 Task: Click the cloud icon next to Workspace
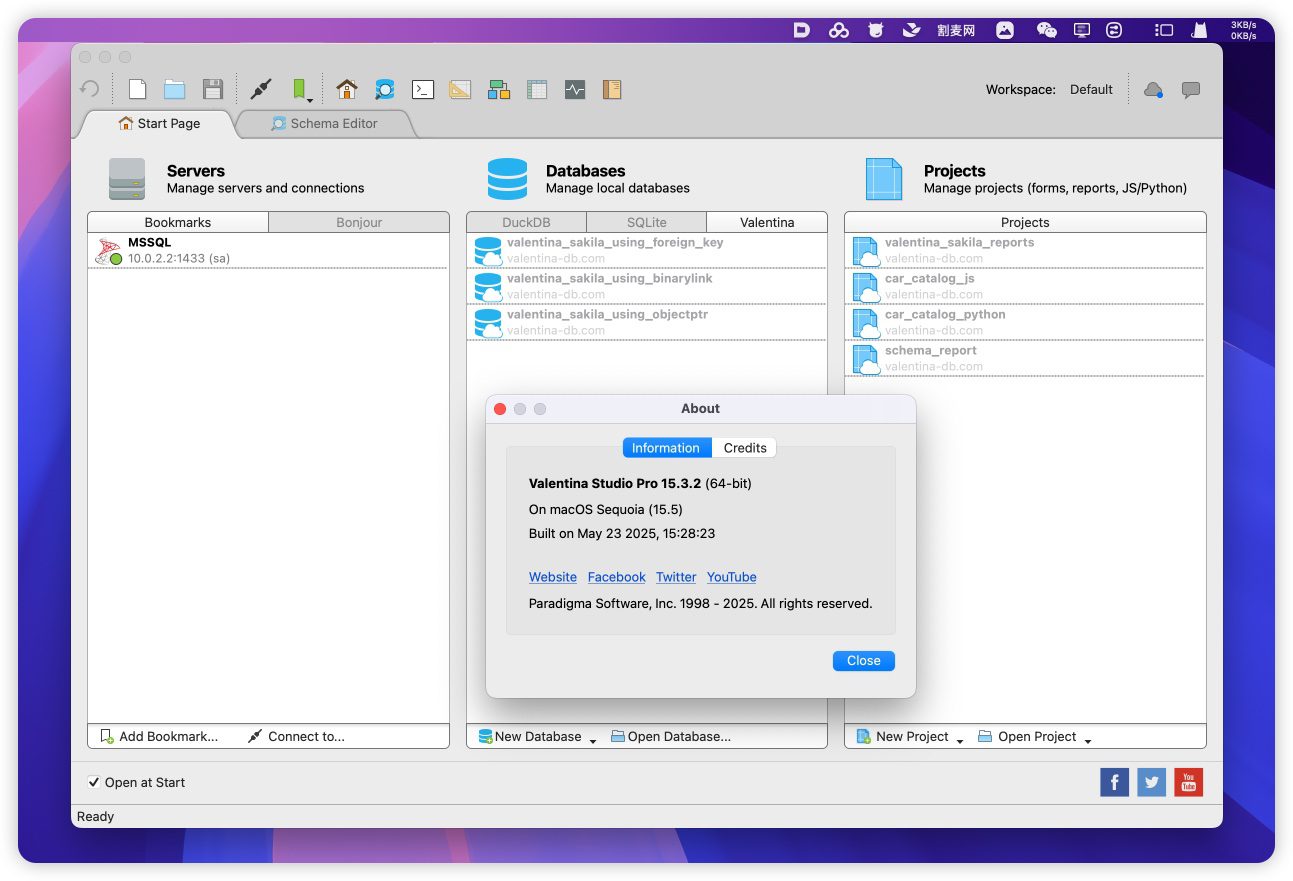(1153, 89)
